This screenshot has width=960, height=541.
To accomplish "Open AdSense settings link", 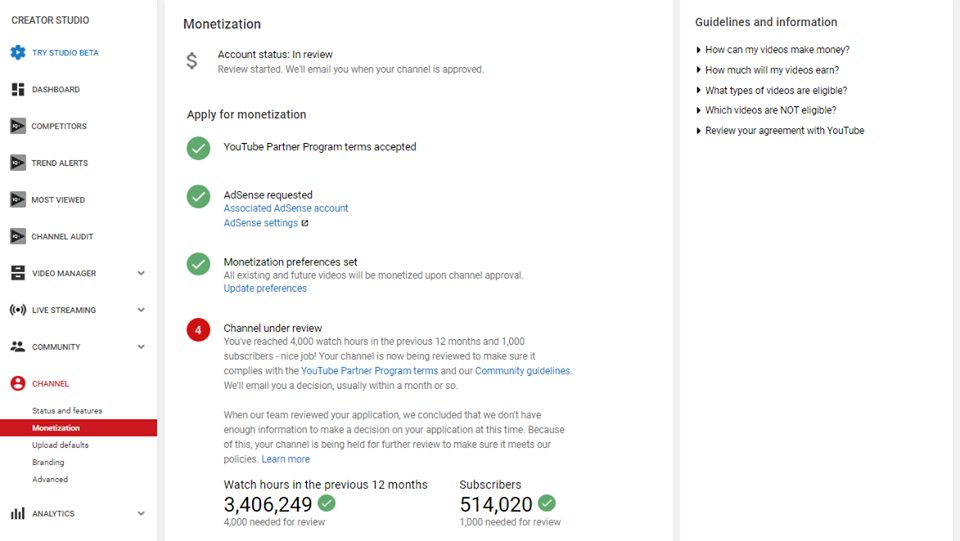I will [x=260, y=223].
